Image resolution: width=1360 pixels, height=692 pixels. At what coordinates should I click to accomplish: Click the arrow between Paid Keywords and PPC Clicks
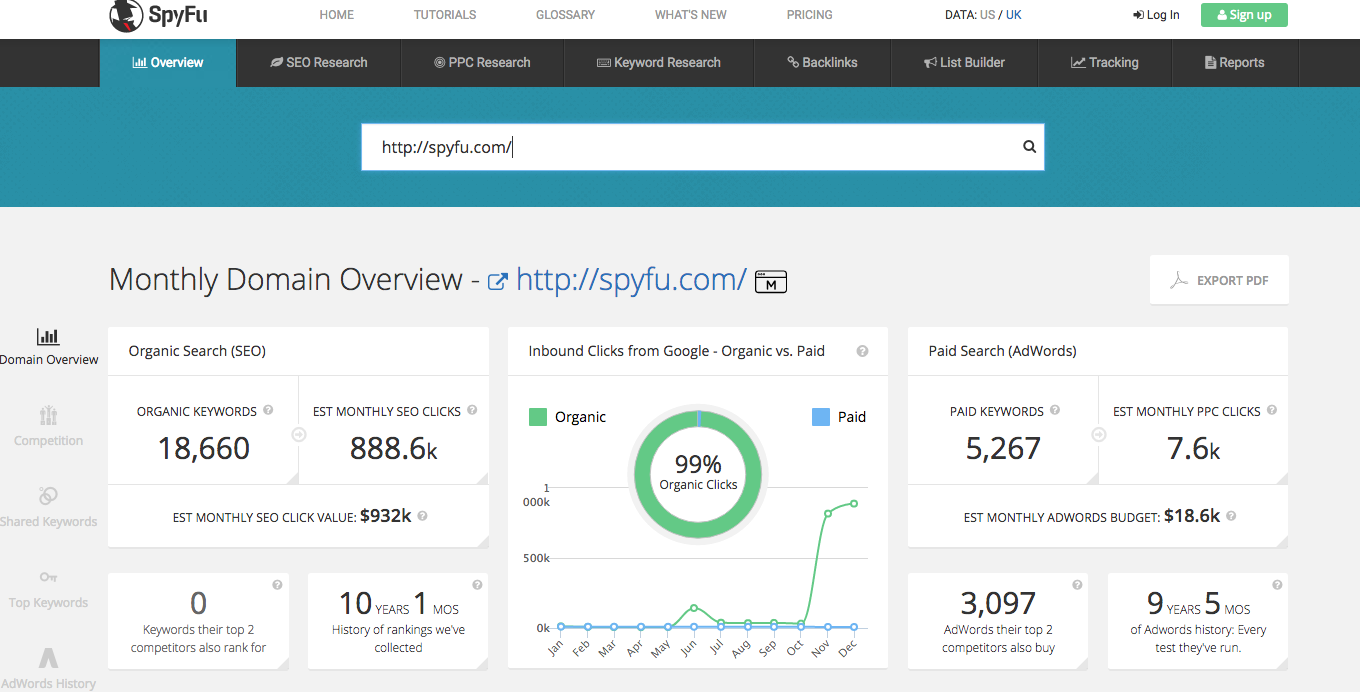pos(1098,435)
